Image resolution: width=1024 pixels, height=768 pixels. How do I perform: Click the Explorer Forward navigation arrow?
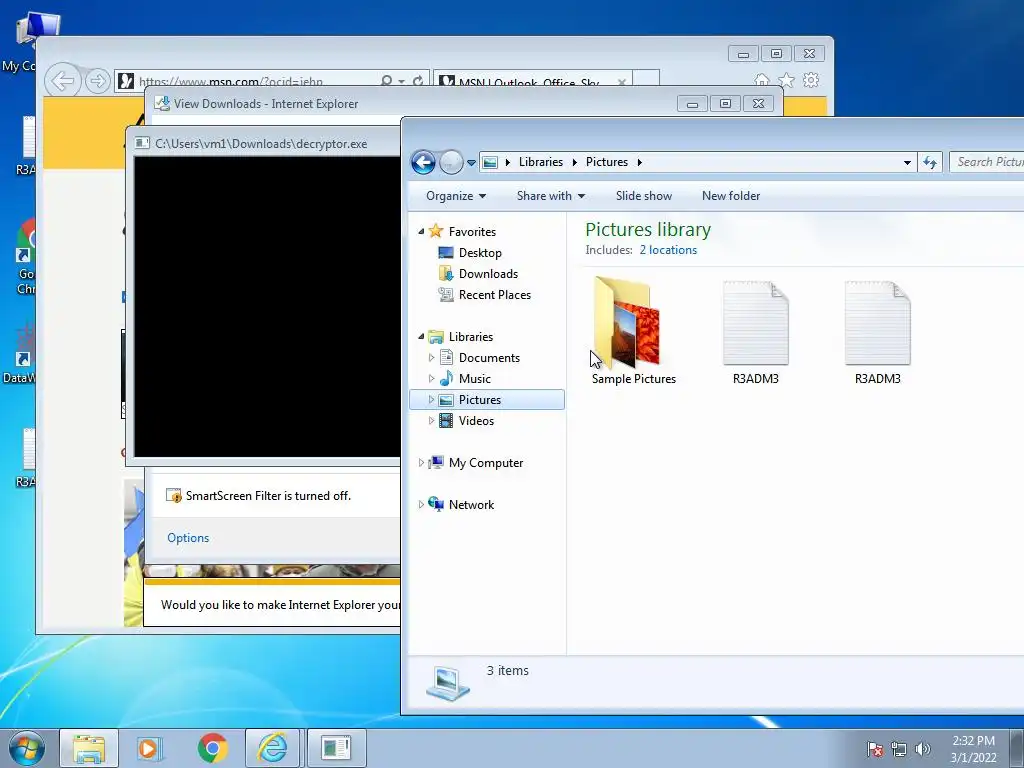451,162
